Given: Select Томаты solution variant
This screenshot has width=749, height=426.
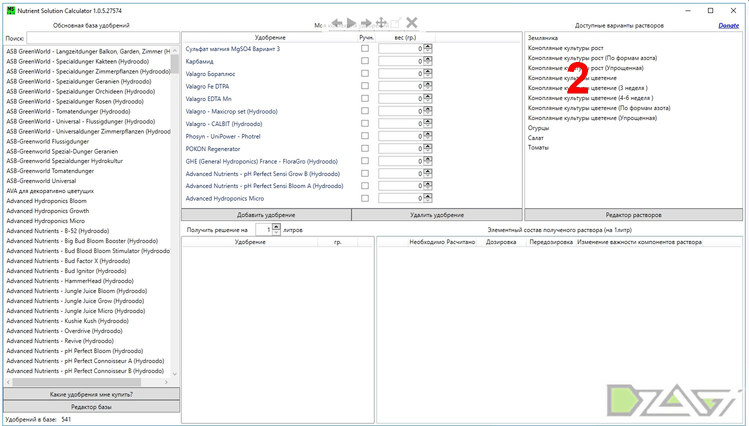Looking at the screenshot, I should point(538,148).
